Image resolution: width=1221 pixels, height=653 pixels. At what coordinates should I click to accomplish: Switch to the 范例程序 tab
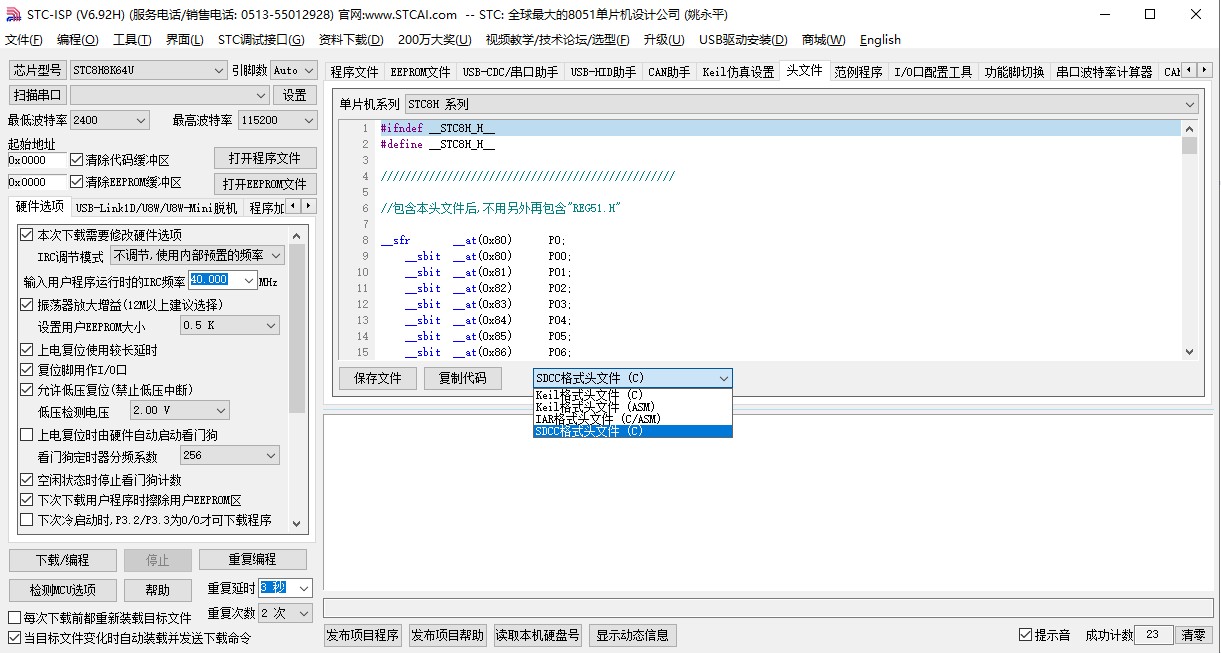tap(859, 72)
